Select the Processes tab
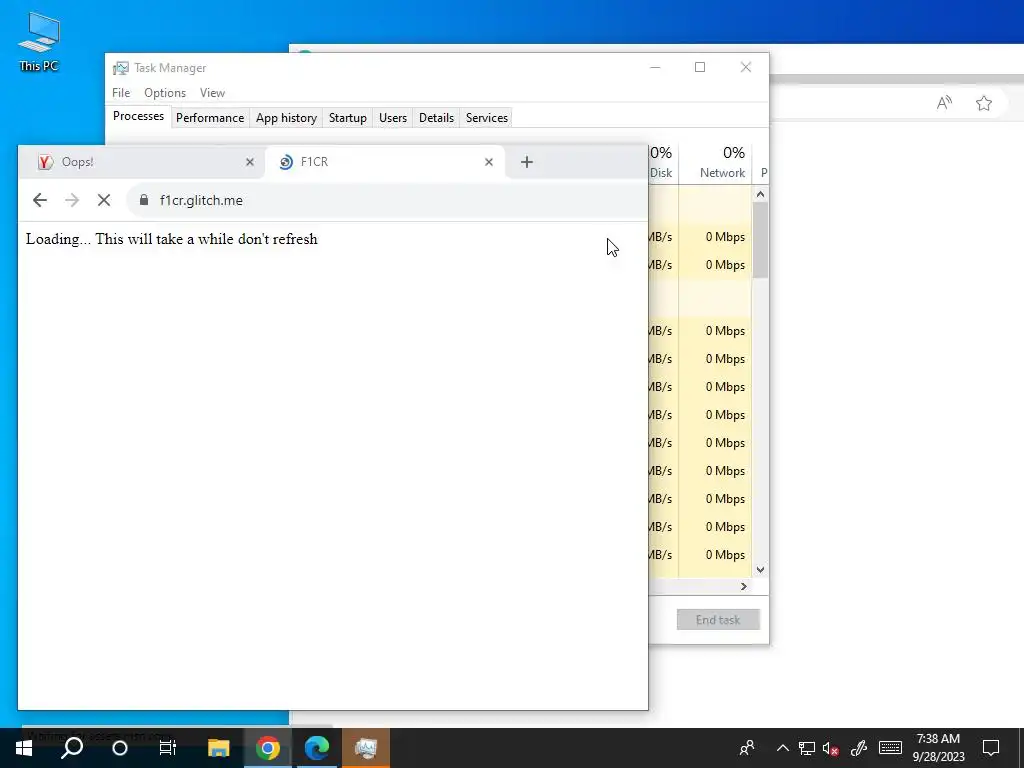The image size is (1024, 768). [138, 116]
